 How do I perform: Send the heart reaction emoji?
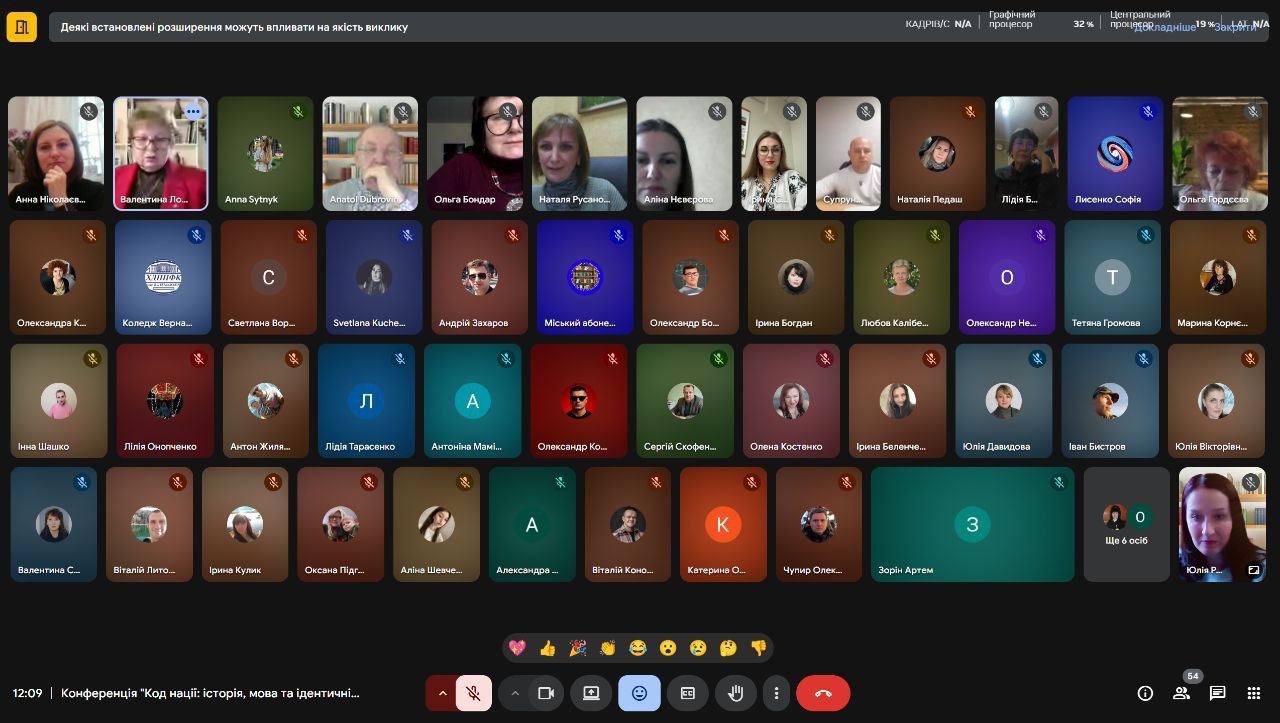[517, 648]
